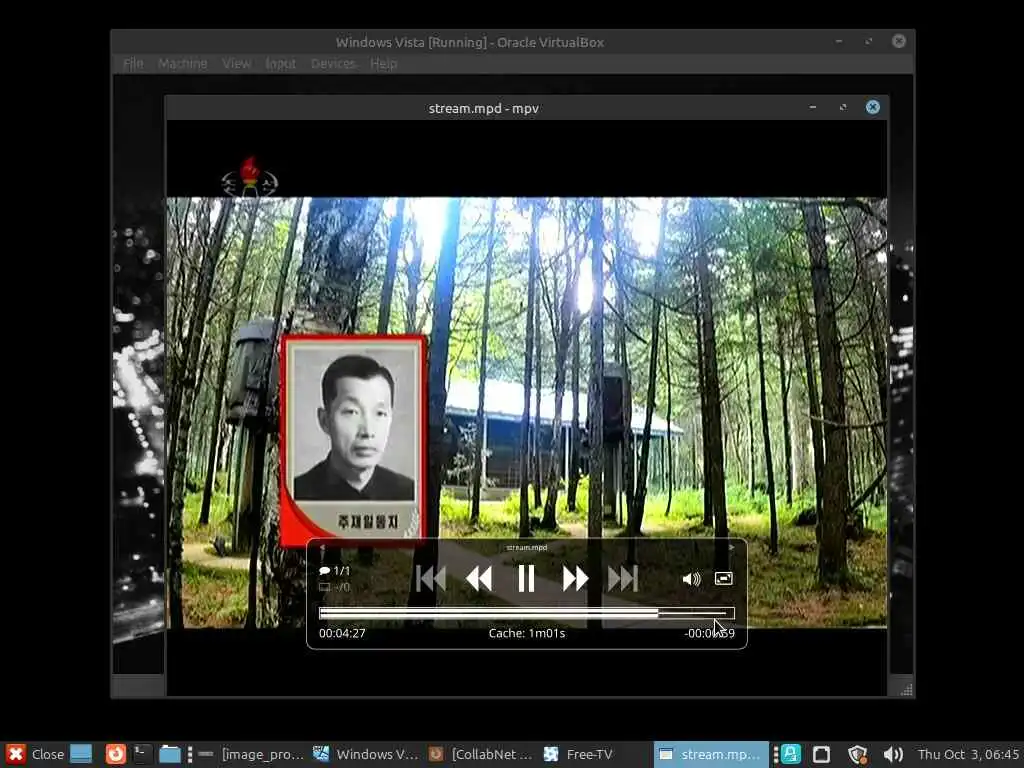Show the desktop from the taskbar
This screenshot has height=768, width=1024.
(x=81, y=754)
